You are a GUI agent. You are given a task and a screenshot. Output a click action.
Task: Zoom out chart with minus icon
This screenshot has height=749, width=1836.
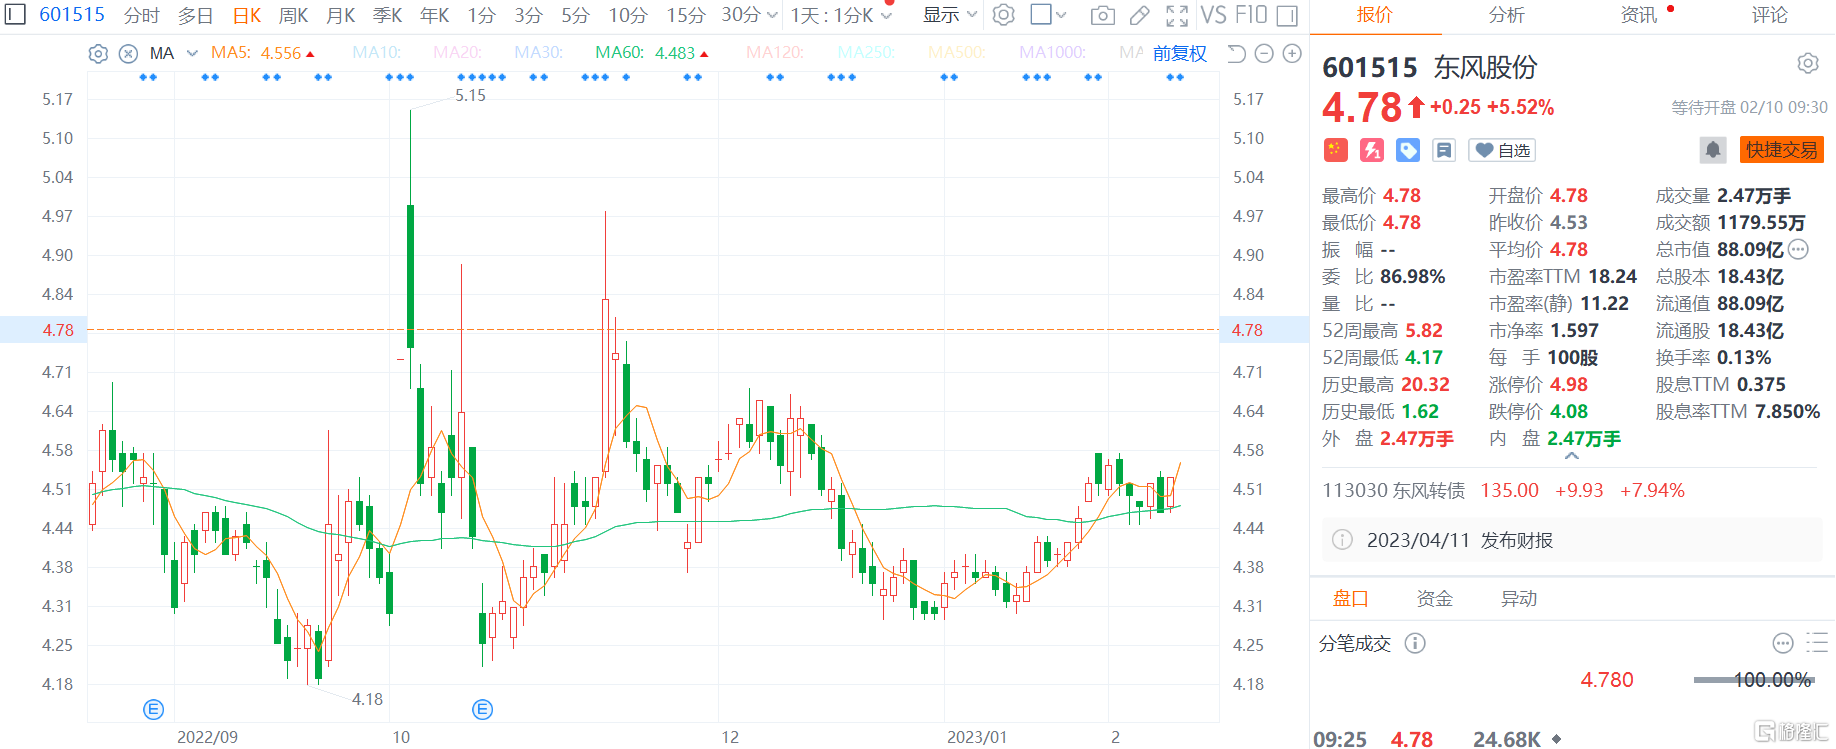(x=1264, y=54)
